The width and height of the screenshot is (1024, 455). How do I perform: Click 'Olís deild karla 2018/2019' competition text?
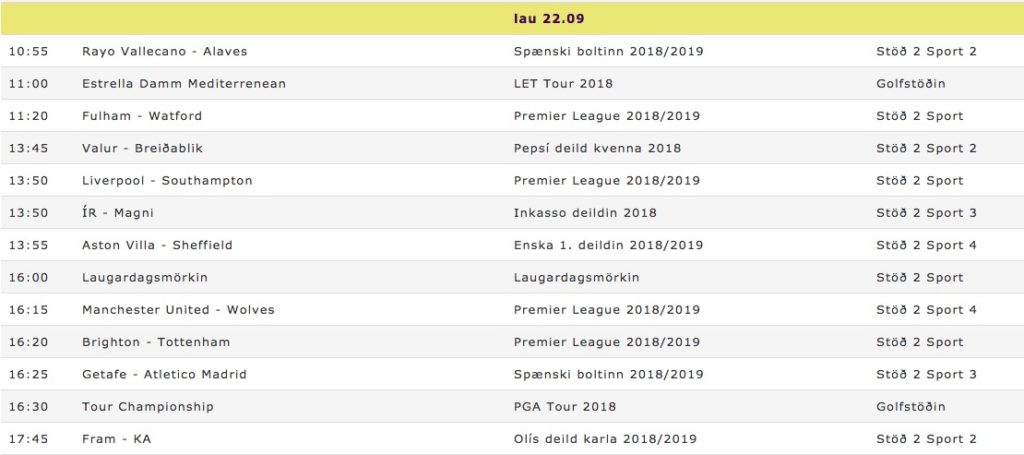pos(605,439)
